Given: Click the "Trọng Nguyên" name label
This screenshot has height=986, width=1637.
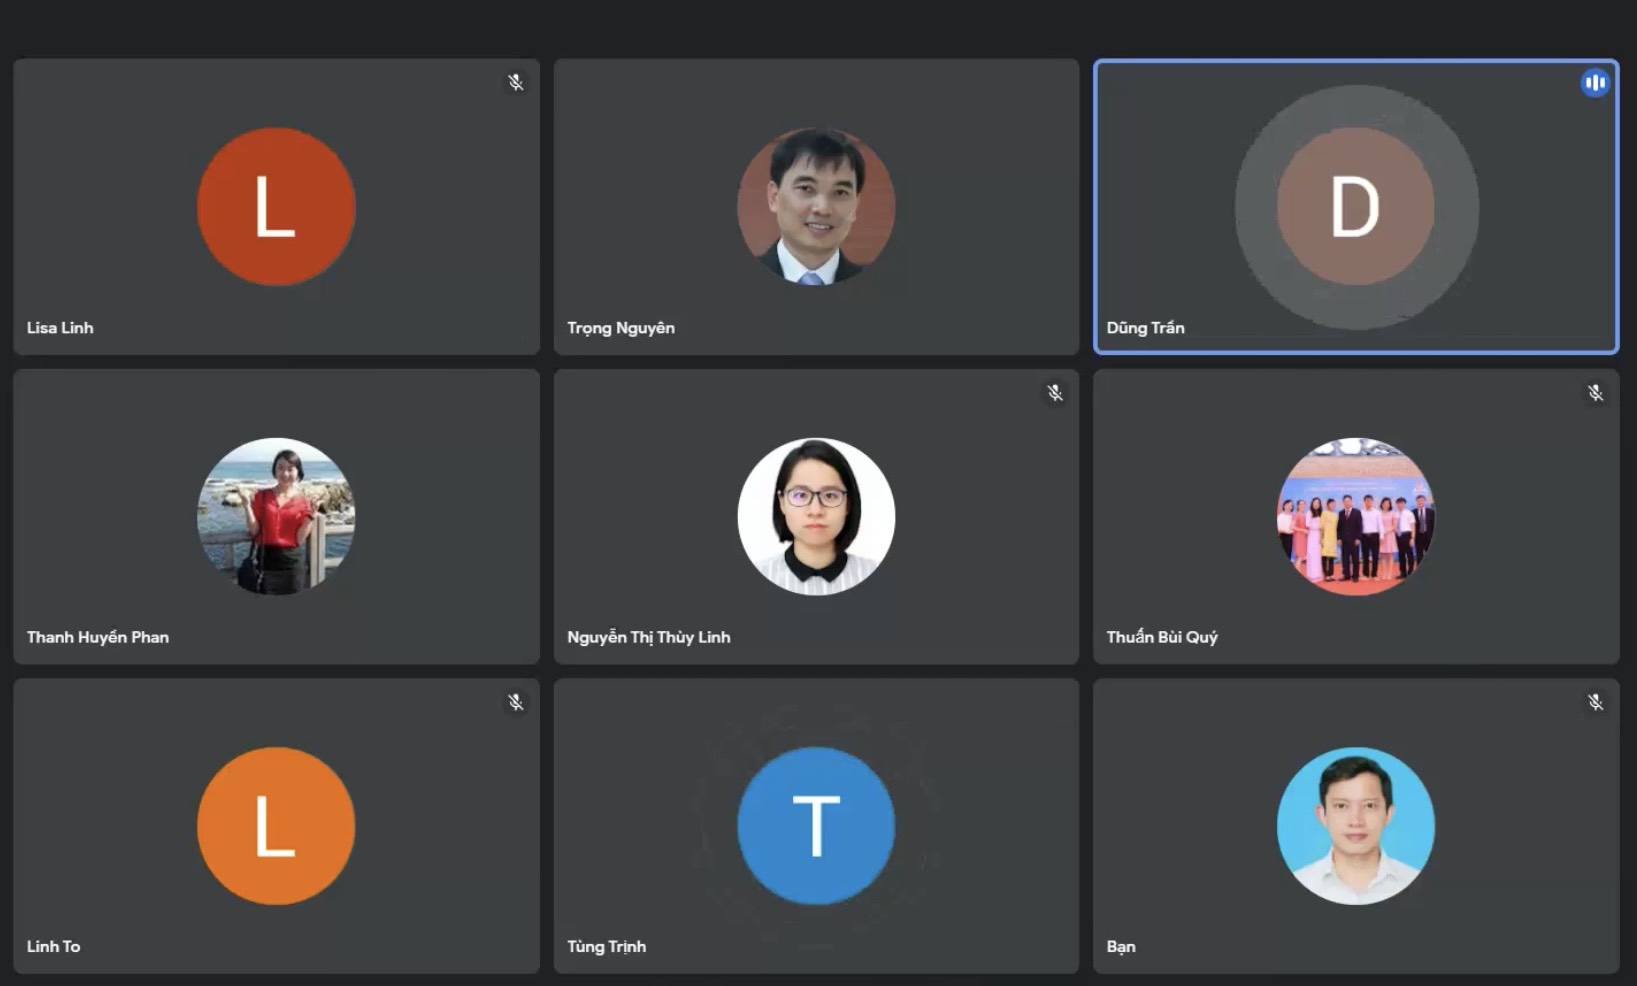Looking at the screenshot, I should tap(621, 328).
